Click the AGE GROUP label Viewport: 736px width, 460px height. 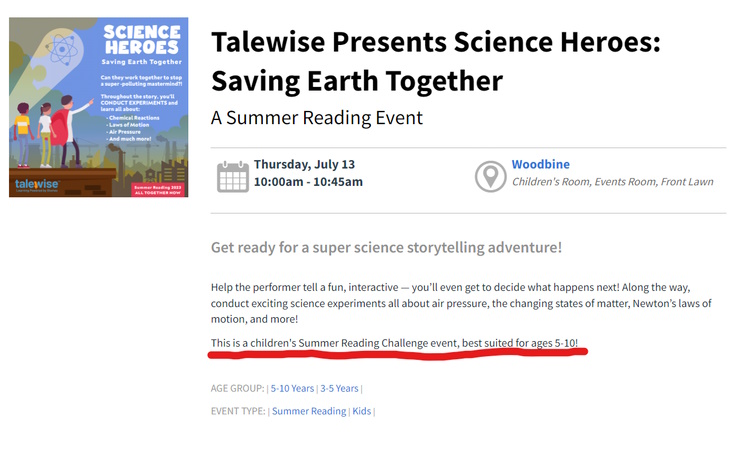click(237, 388)
